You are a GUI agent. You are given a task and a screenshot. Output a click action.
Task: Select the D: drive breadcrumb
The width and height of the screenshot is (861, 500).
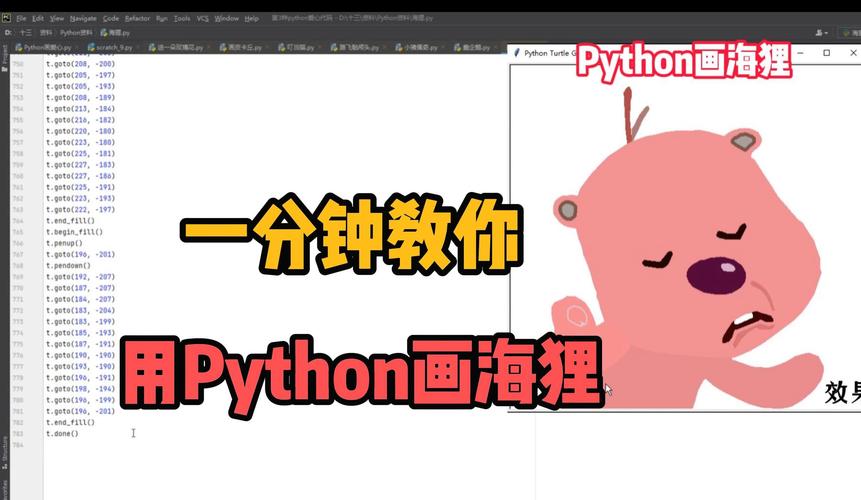coord(8,33)
